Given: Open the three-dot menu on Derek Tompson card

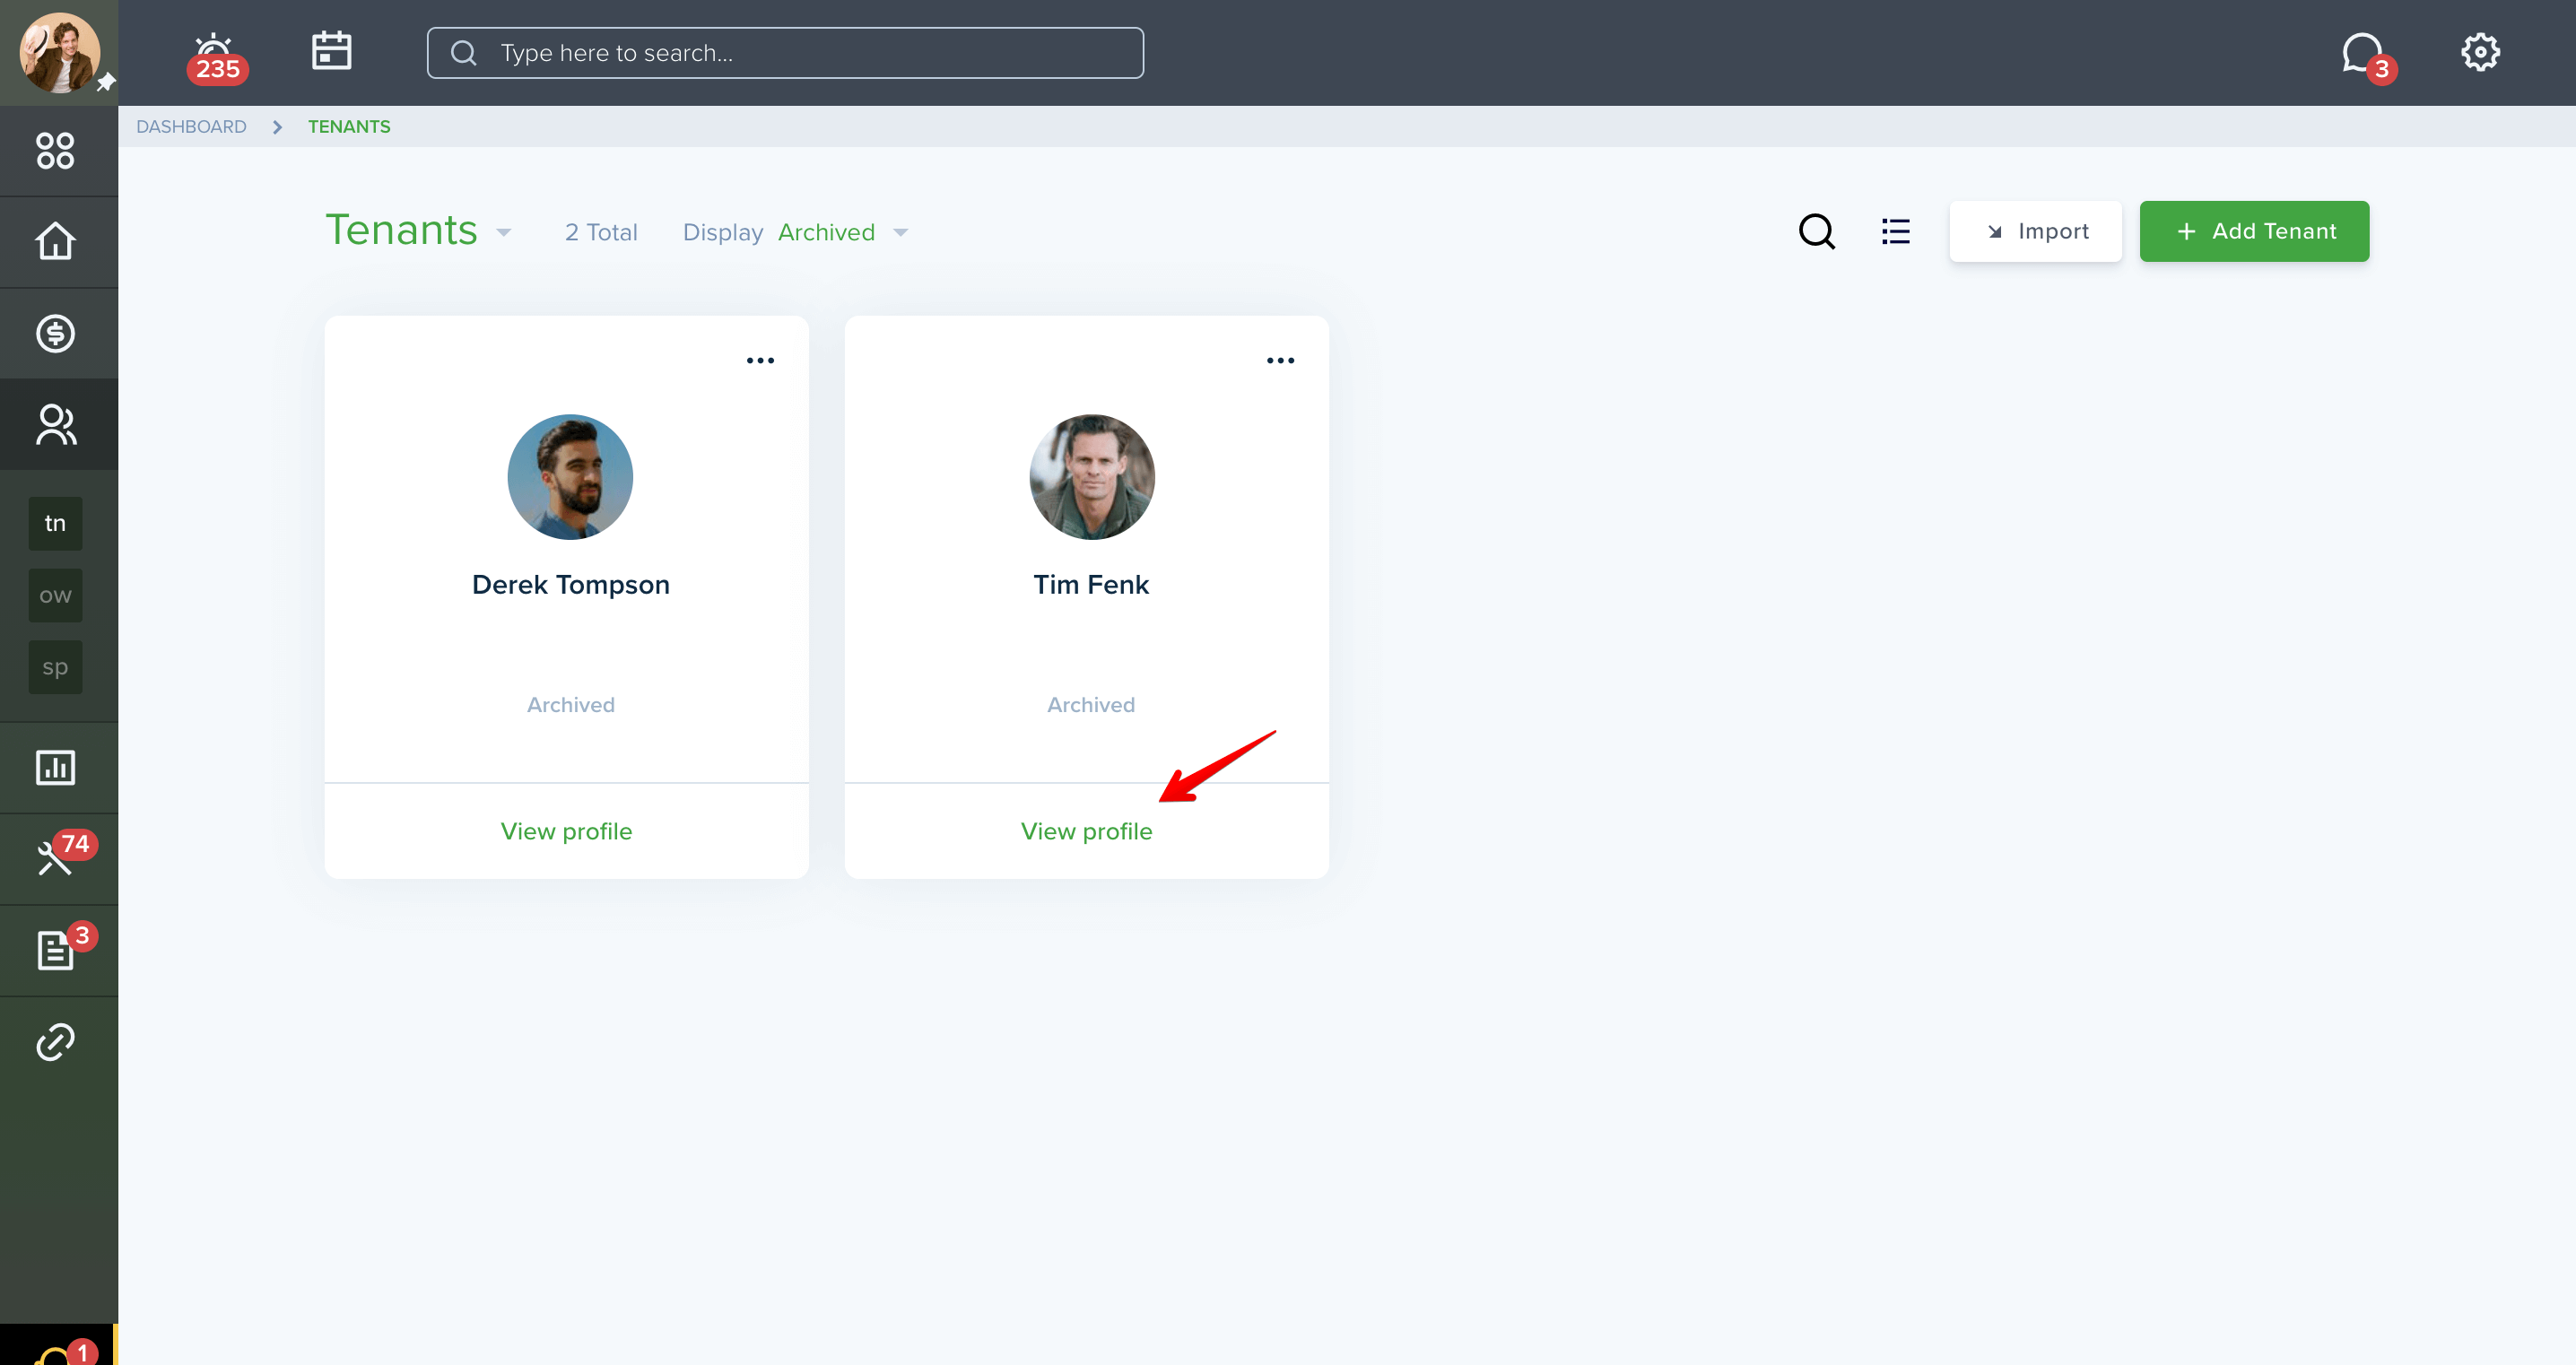Looking at the screenshot, I should click(760, 360).
